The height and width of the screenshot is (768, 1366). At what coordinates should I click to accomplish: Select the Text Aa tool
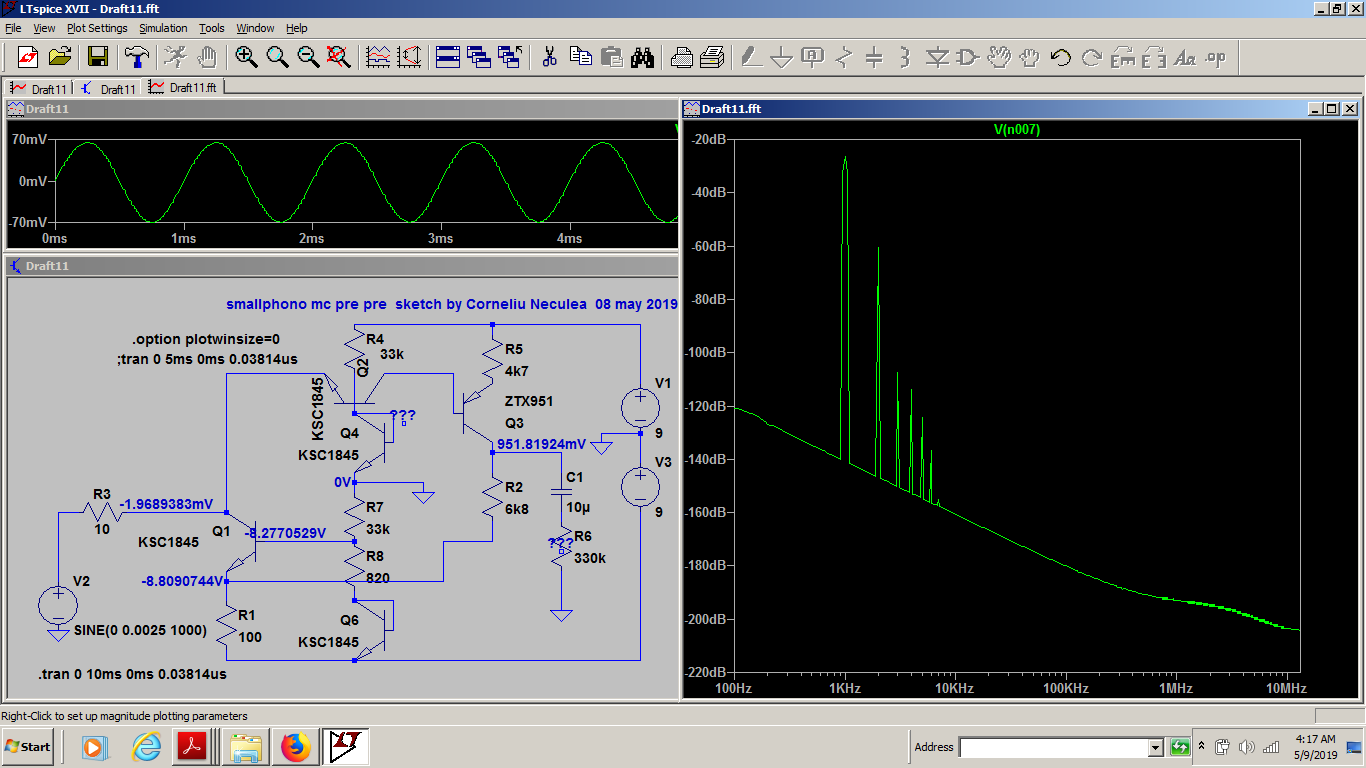[1185, 57]
